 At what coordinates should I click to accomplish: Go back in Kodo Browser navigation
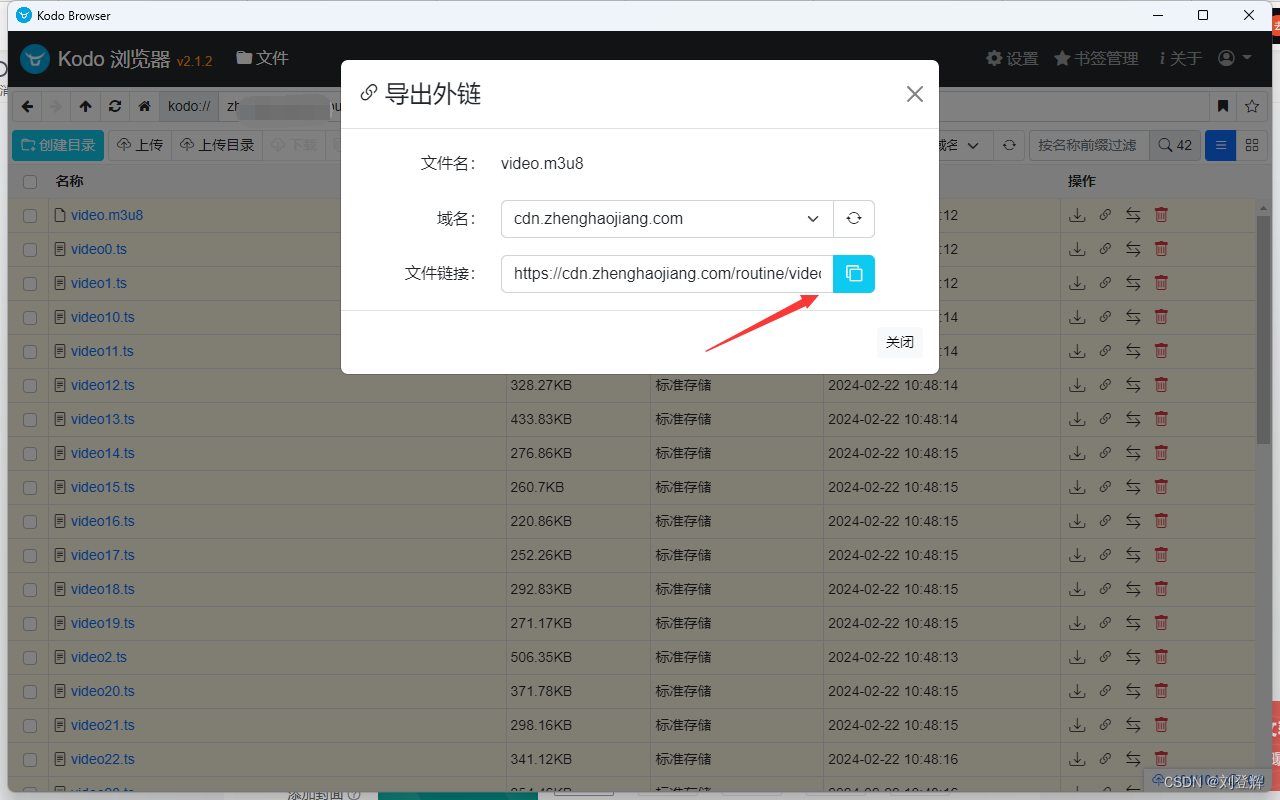point(27,106)
